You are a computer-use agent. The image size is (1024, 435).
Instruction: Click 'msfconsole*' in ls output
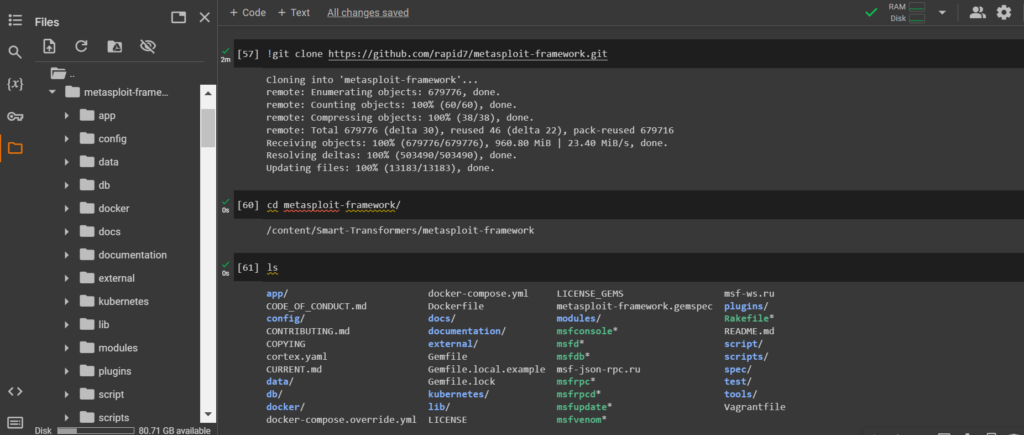pos(587,331)
